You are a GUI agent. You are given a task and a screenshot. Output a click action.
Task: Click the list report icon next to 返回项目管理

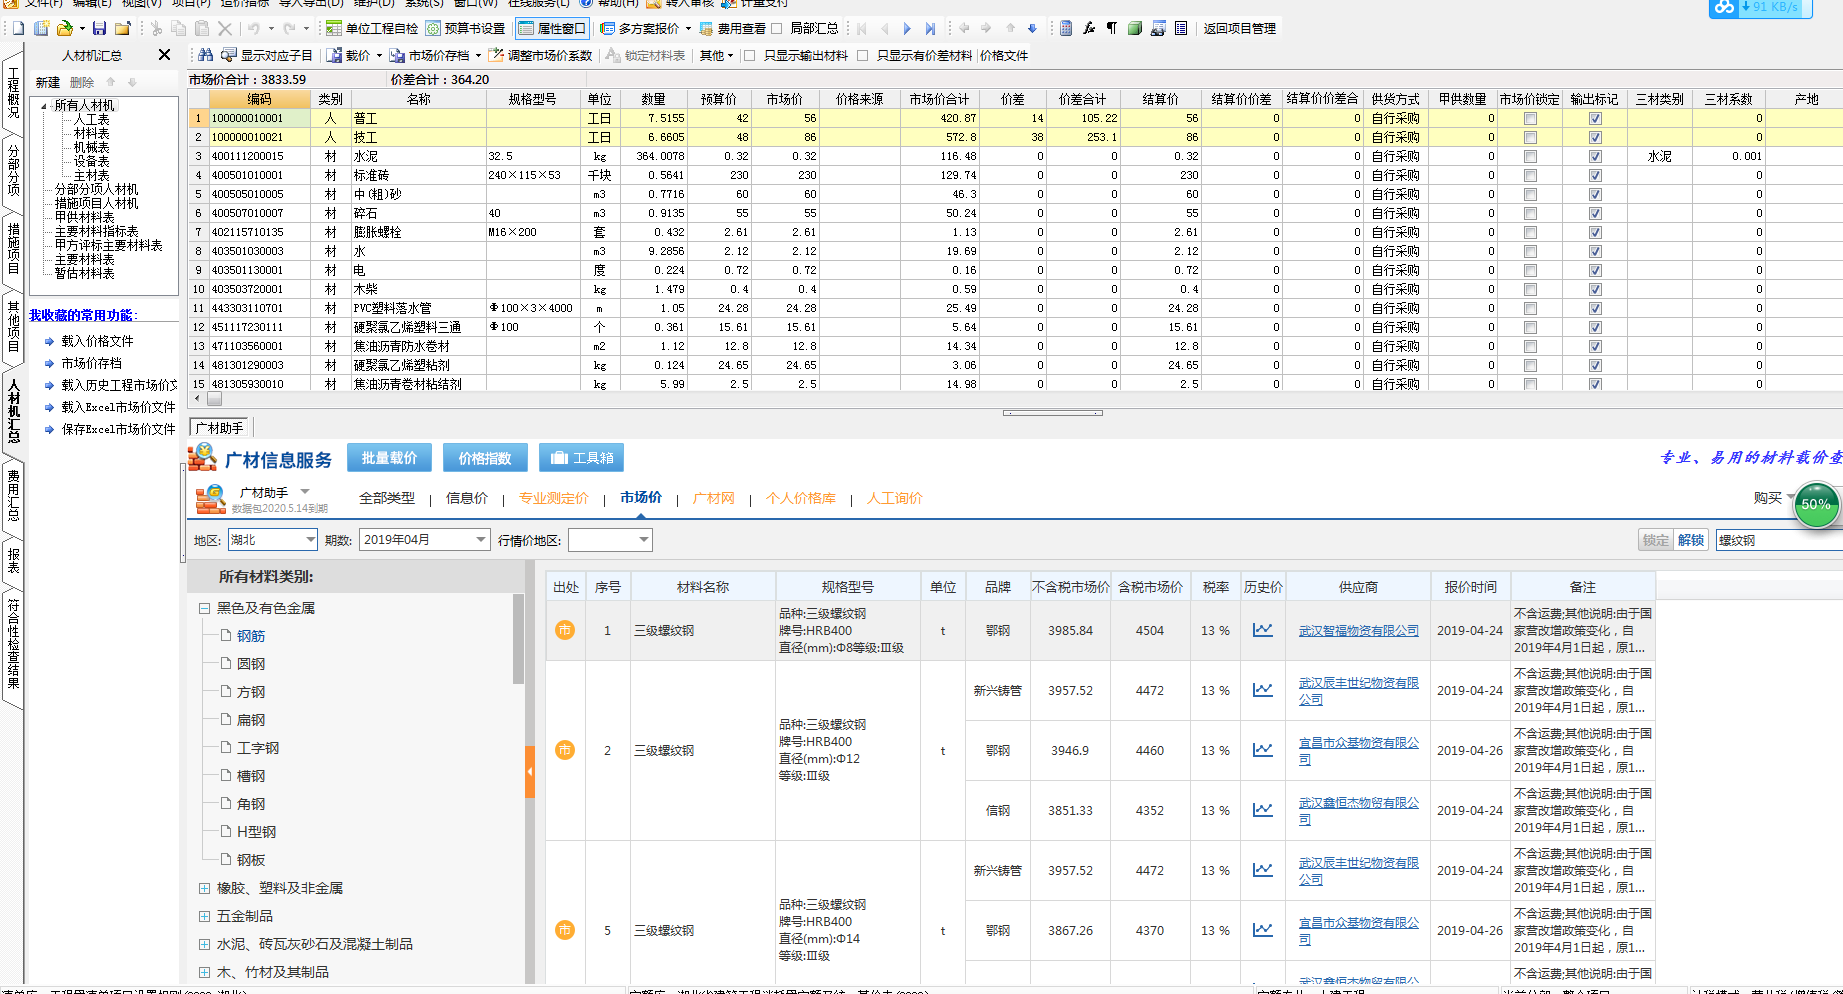tap(1181, 28)
